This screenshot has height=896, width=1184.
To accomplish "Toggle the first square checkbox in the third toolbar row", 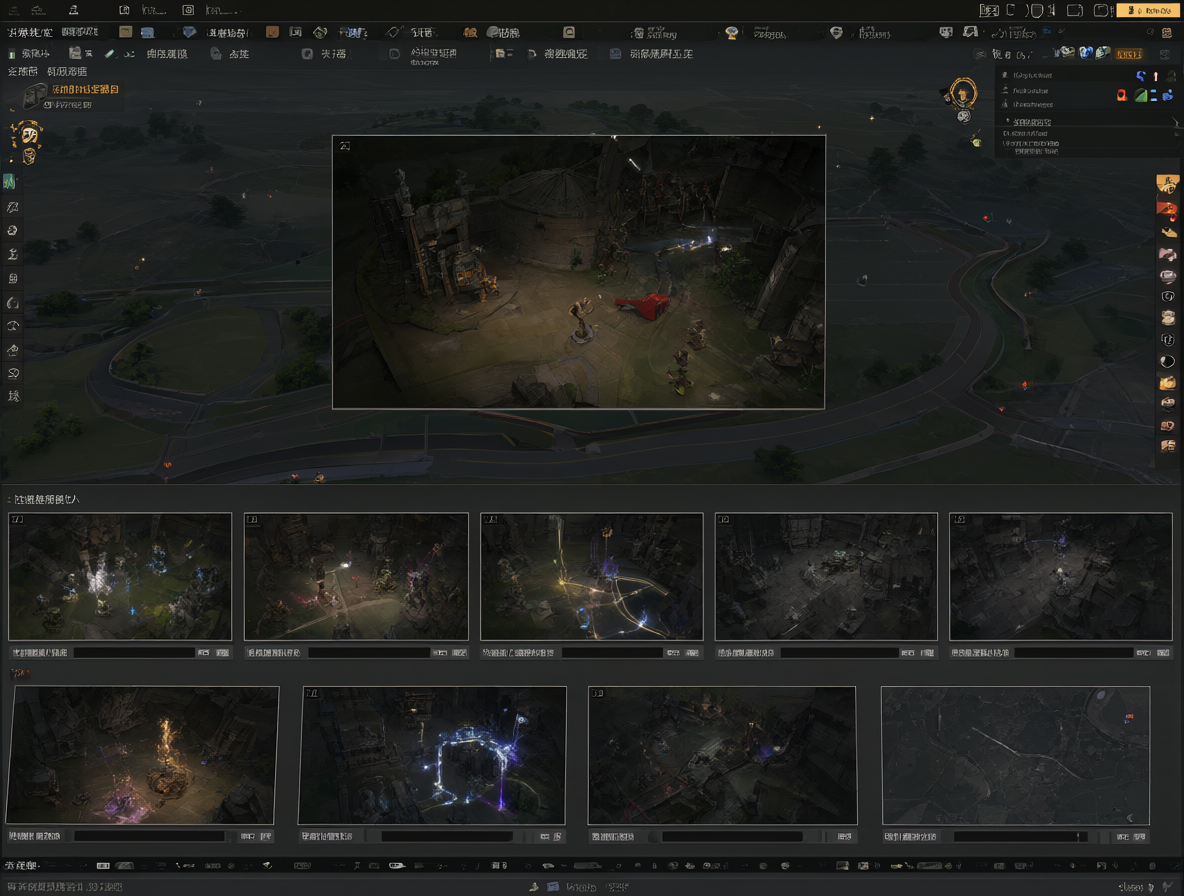I will (307, 54).
